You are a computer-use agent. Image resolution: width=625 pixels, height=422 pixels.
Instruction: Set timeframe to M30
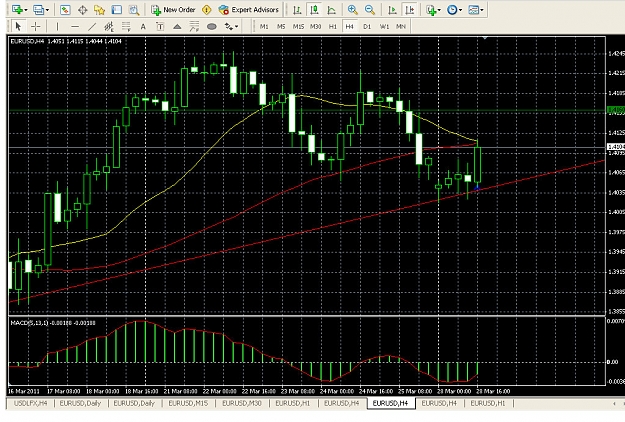(x=315, y=27)
